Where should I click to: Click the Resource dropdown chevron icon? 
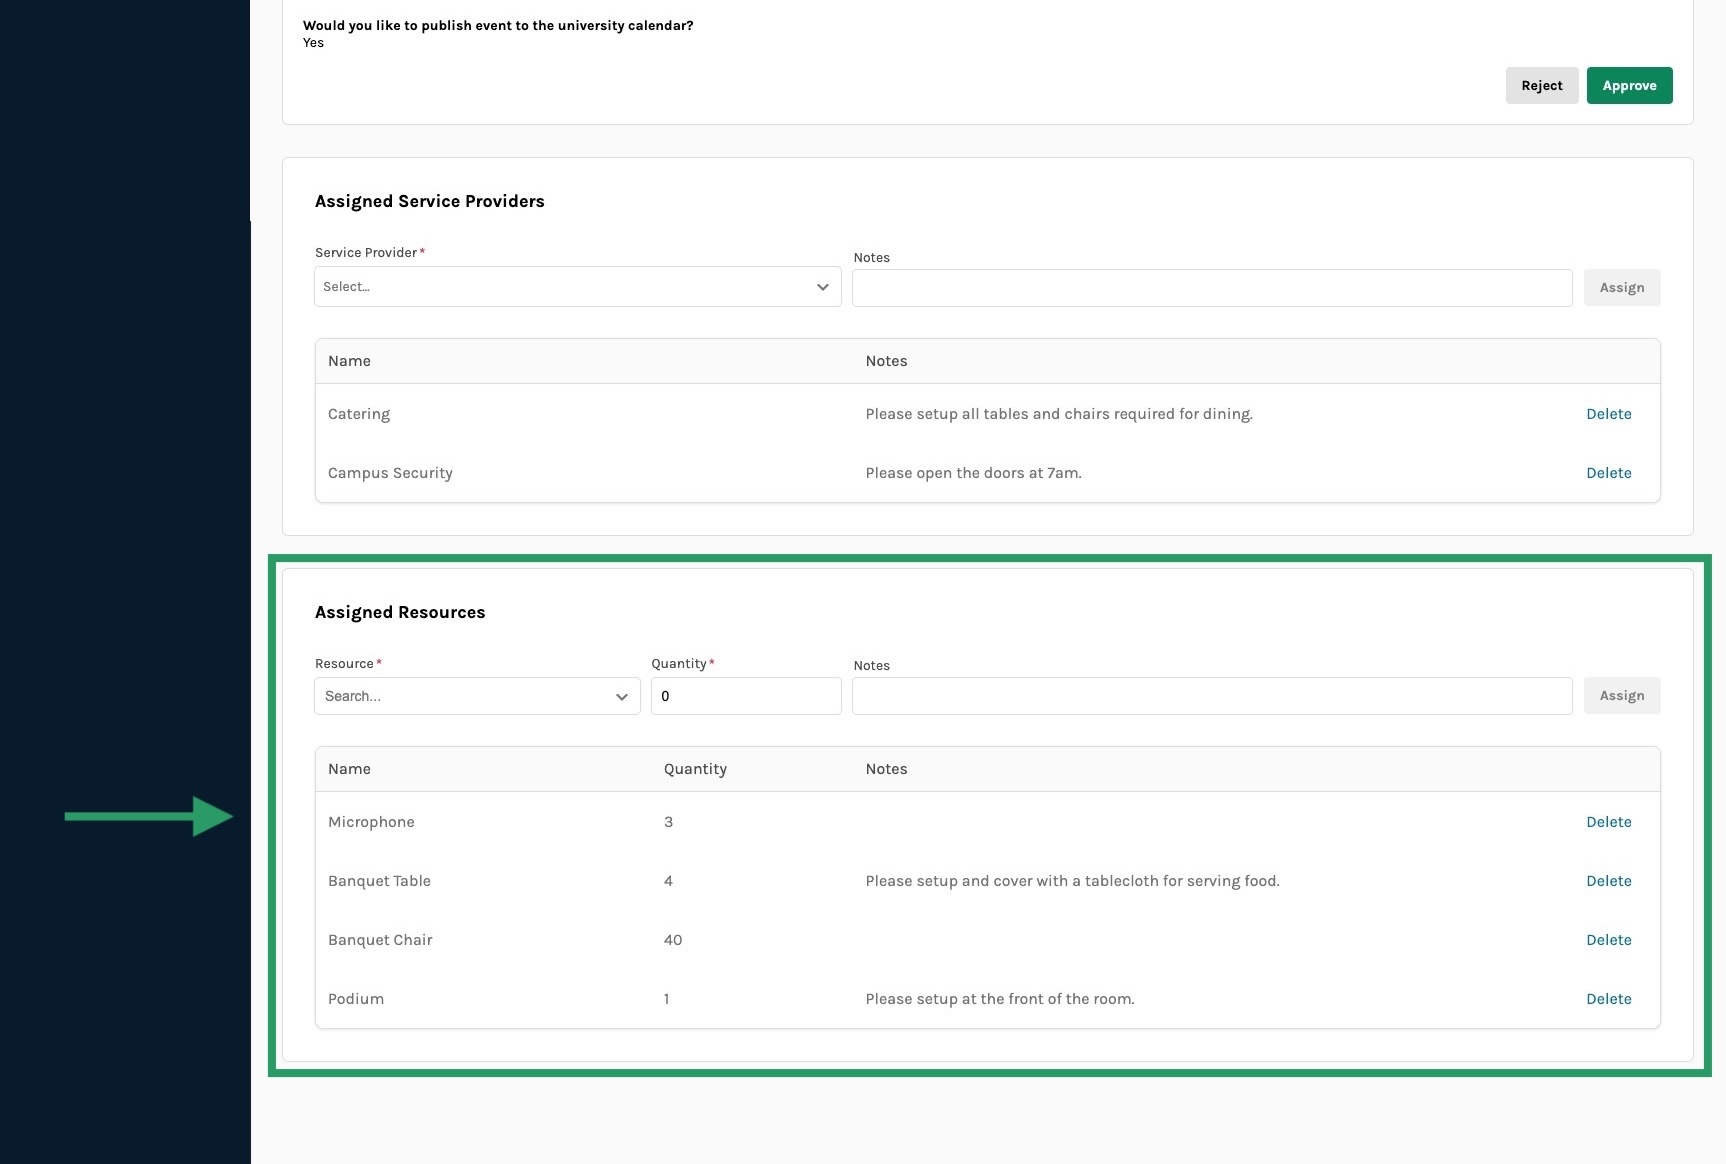621,697
